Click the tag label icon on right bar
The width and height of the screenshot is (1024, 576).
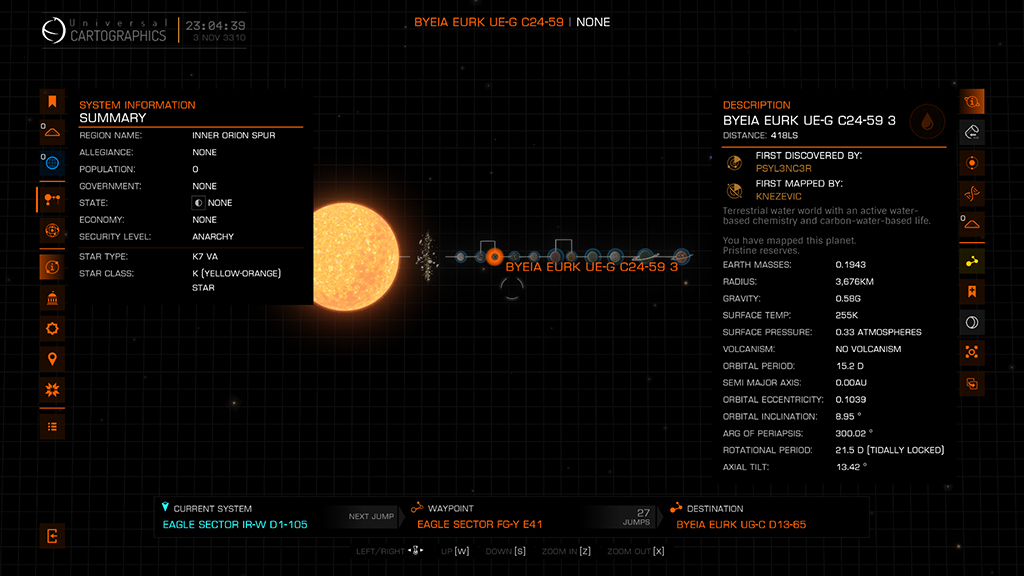click(x=972, y=132)
